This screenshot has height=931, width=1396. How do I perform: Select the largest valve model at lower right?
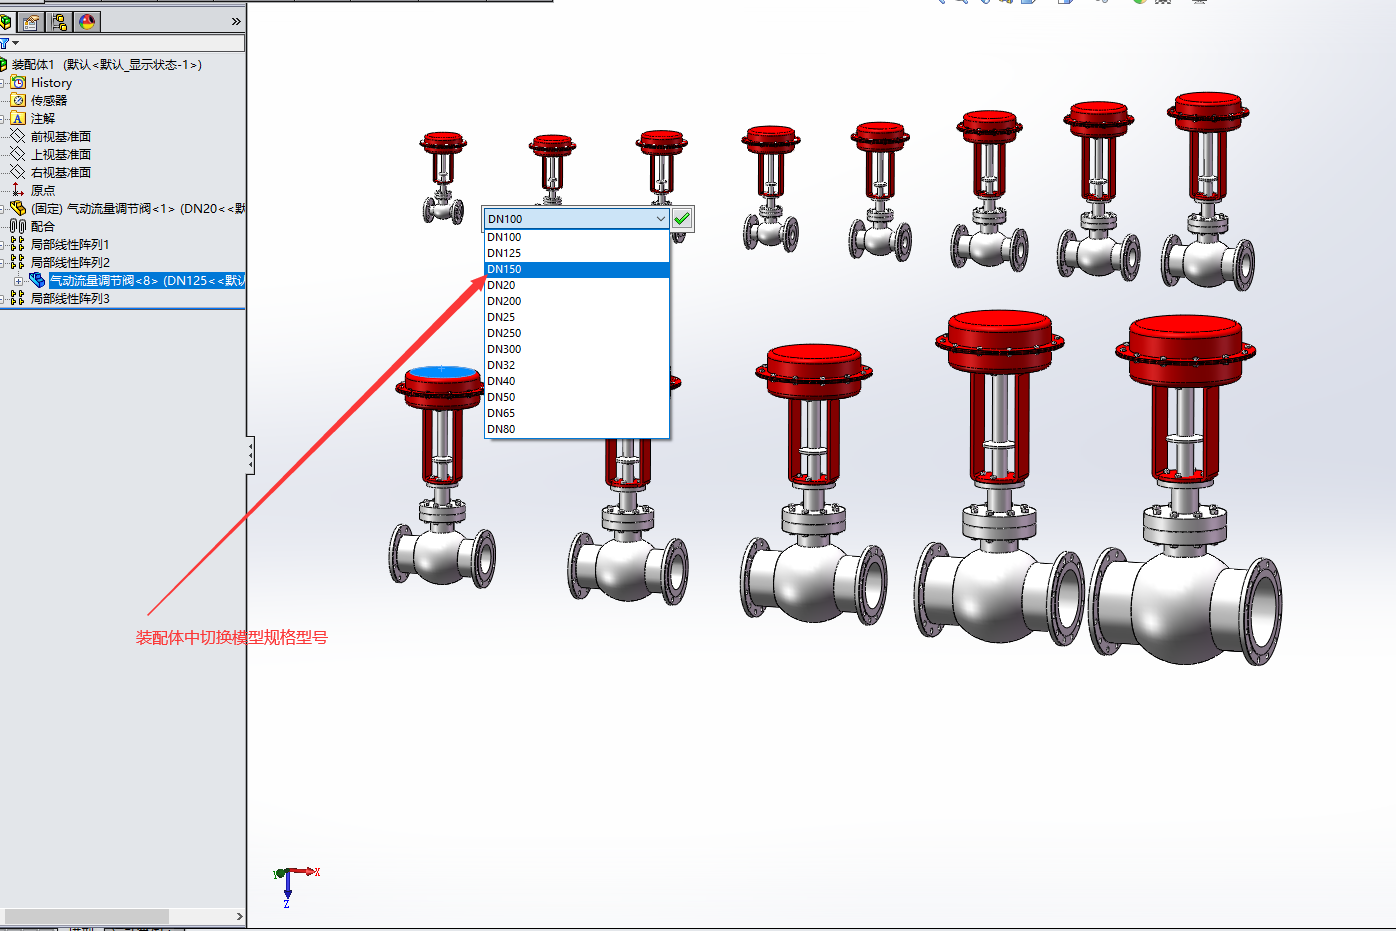[x=1185, y=489]
